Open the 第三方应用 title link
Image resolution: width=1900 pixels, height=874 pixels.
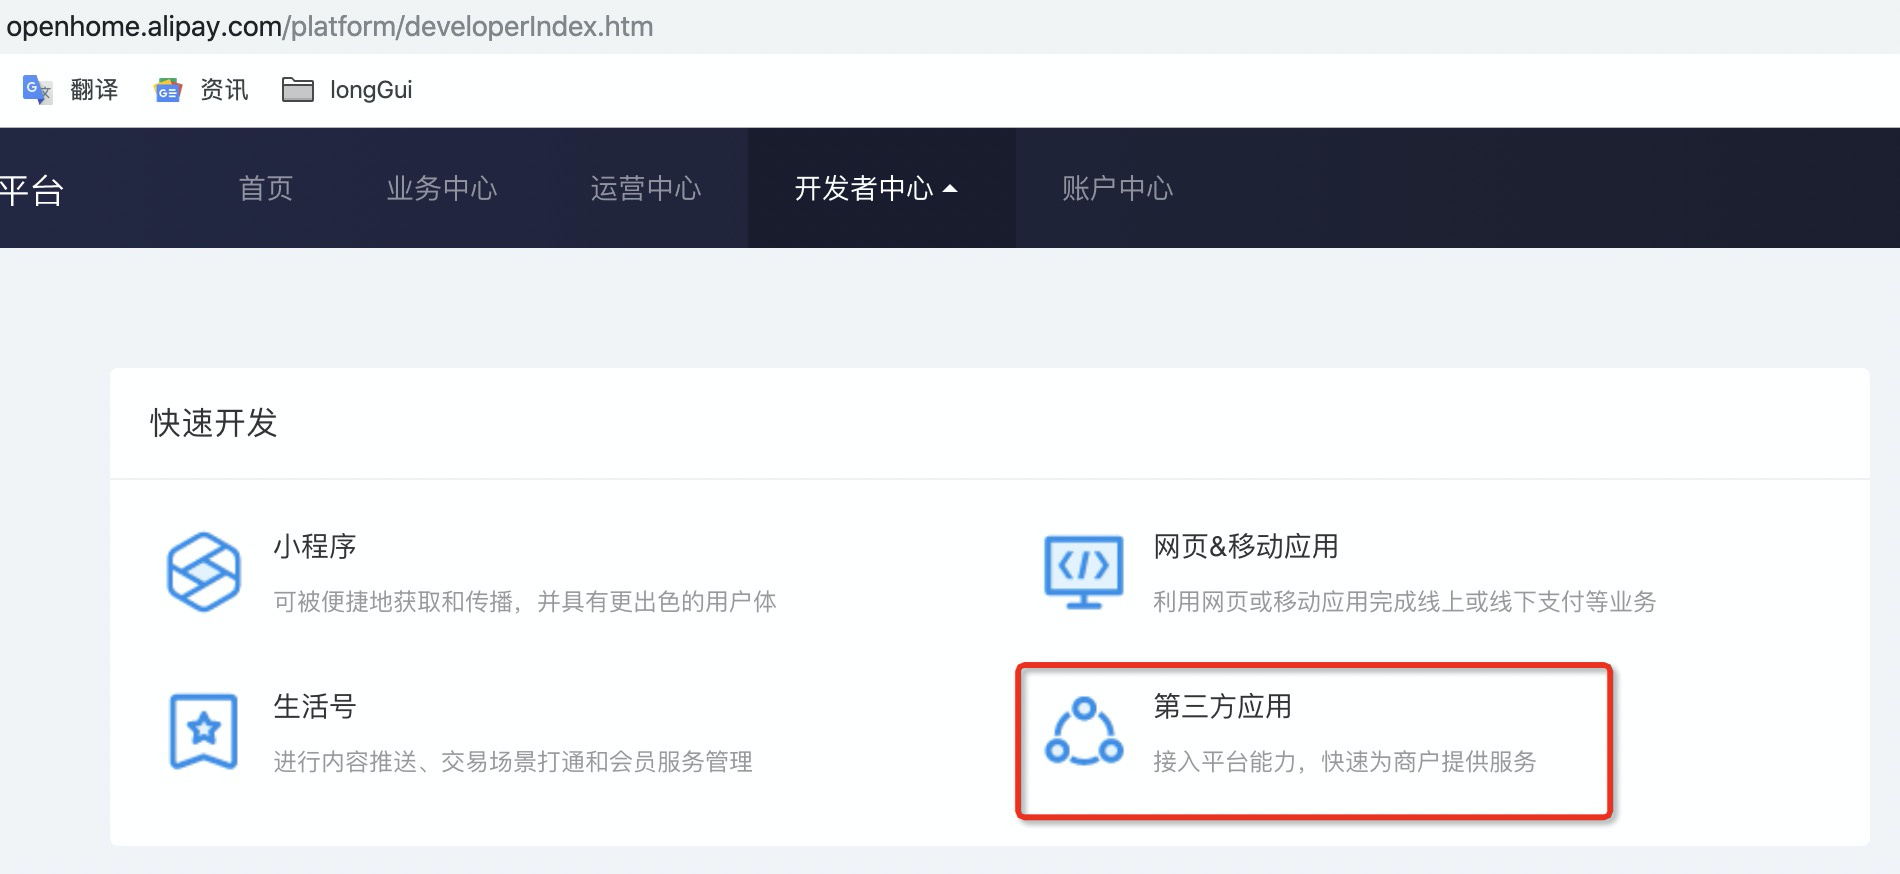tap(1223, 706)
